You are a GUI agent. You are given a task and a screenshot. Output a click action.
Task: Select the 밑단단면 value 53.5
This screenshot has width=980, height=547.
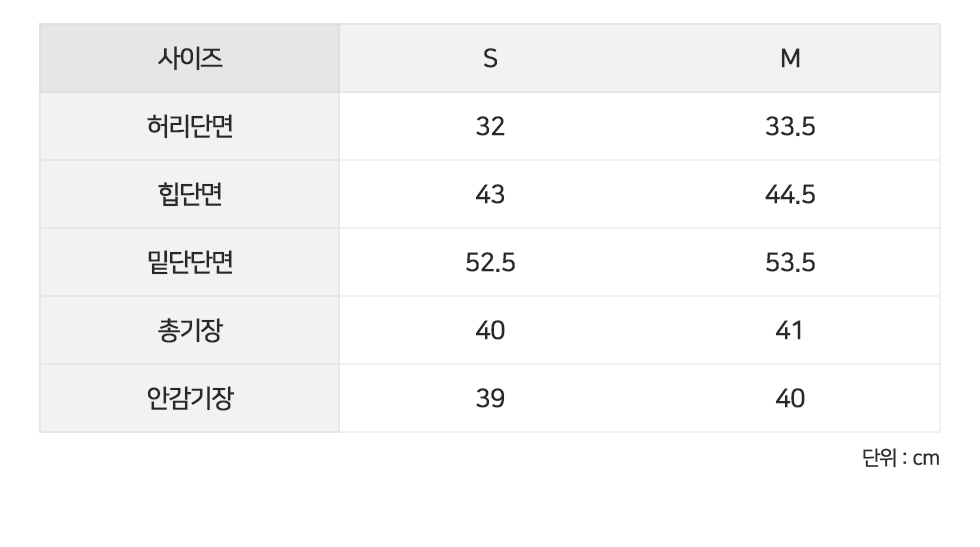[x=790, y=263]
